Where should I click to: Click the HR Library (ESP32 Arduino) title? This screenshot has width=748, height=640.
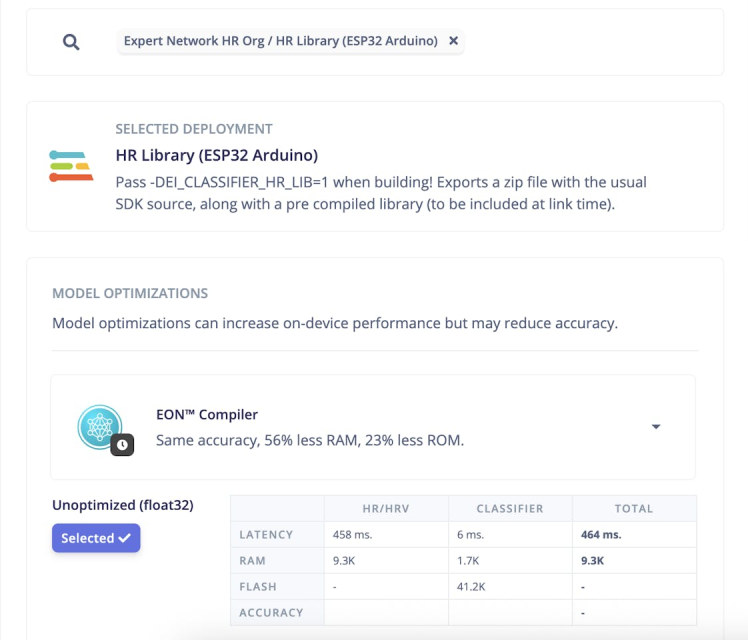[x=217, y=155]
